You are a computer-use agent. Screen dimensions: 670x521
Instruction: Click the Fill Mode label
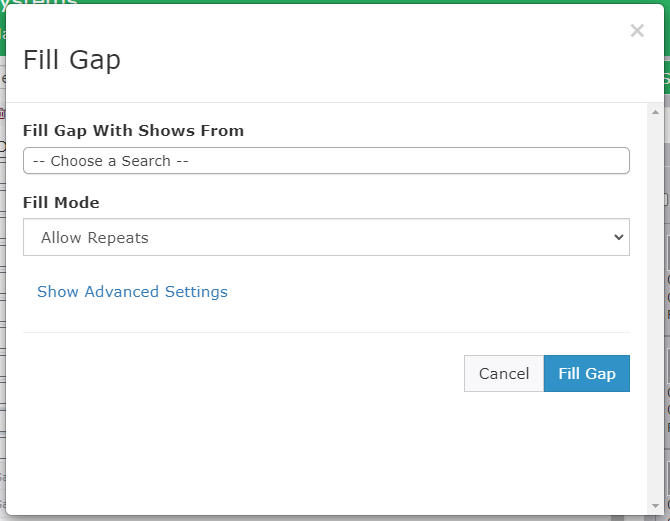tap(61, 202)
